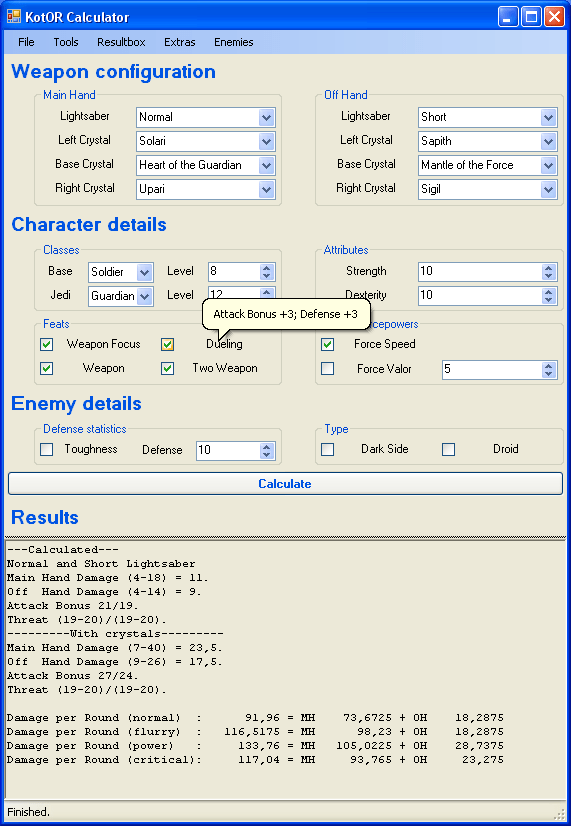Click the Calculate button
The image size is (571, 826).
[x=285, y=484]
